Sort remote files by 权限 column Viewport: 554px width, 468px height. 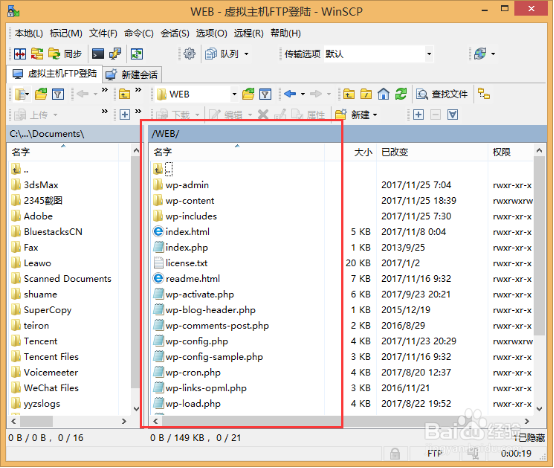[511, 152]
